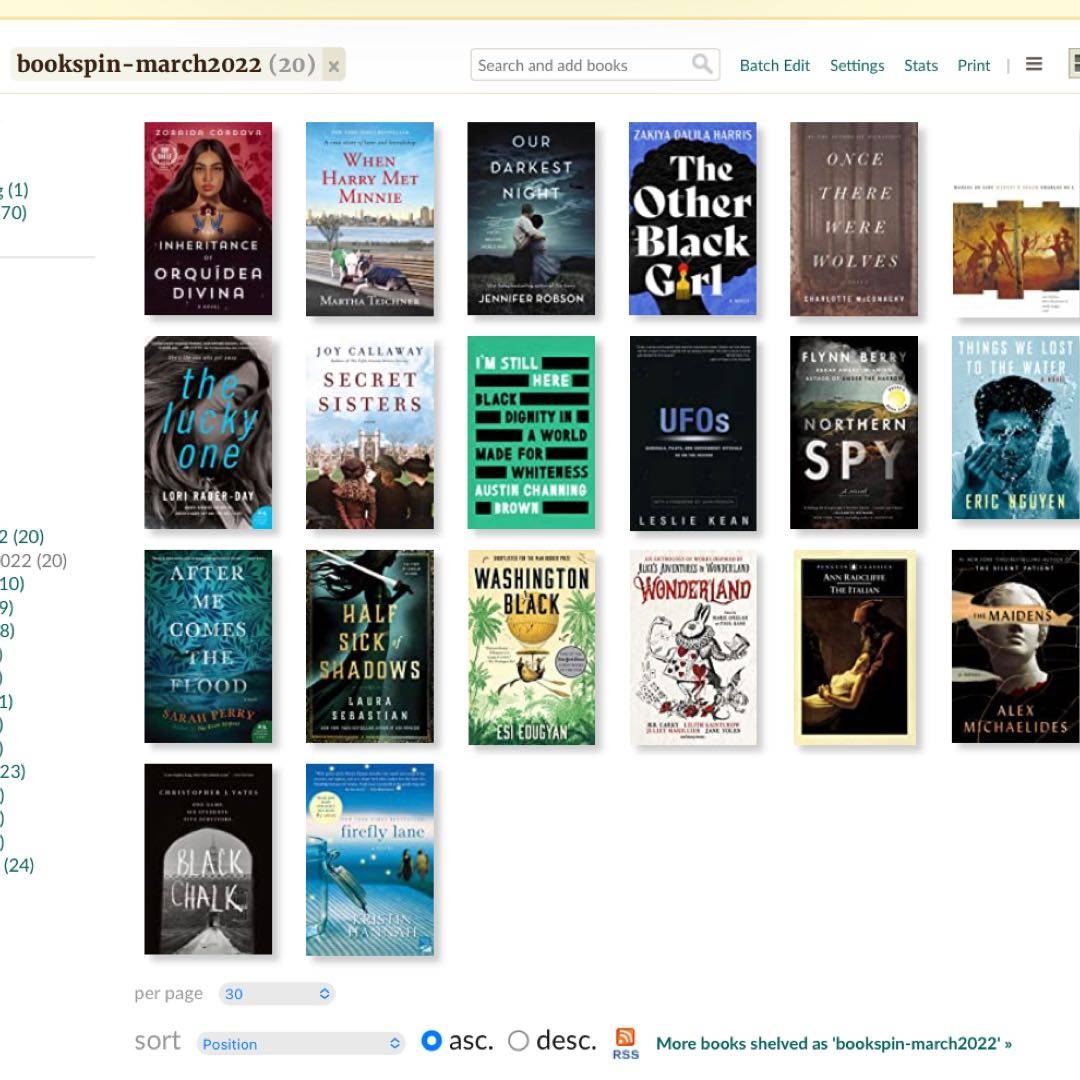Remove the bookspin-march2022 shelf filter
This screenshot has width=1080, height=1080.
(x=334, y=66)
